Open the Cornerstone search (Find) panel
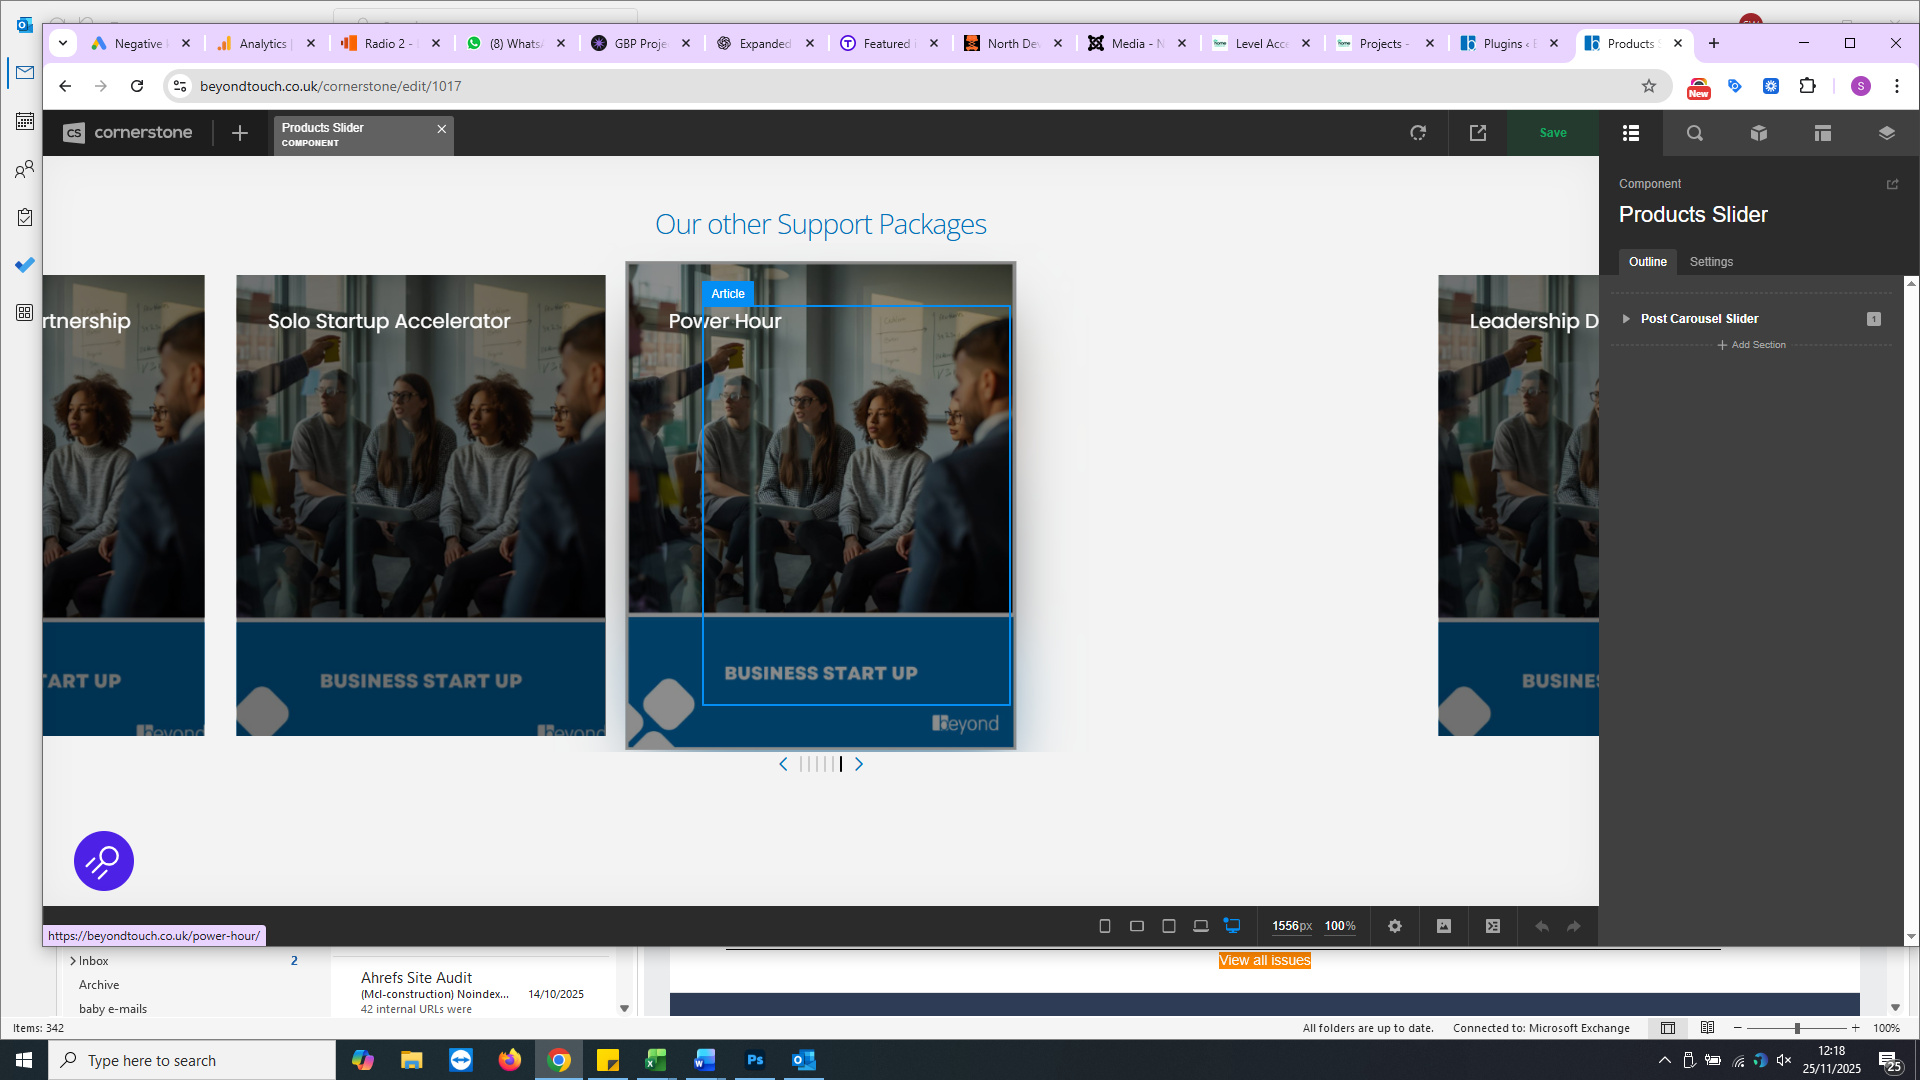 coord(1694,133)
